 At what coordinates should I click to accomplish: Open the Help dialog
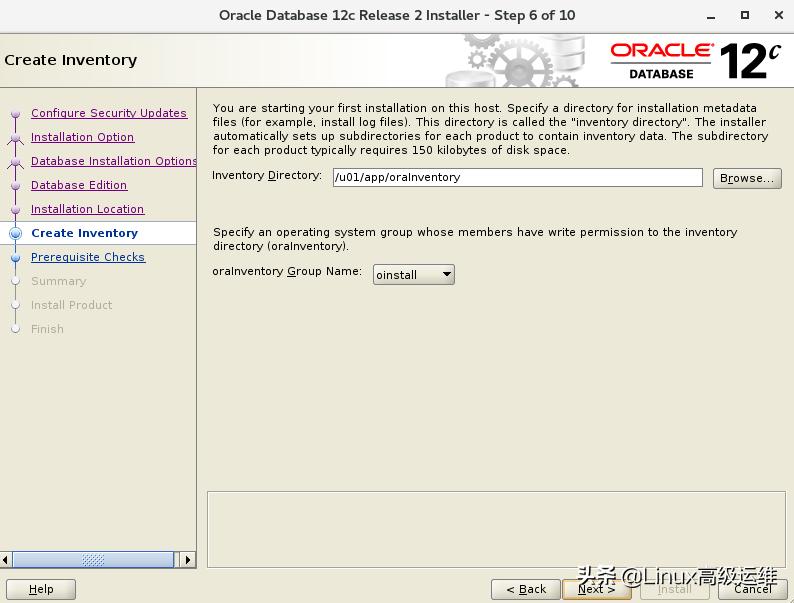[41, 589]
